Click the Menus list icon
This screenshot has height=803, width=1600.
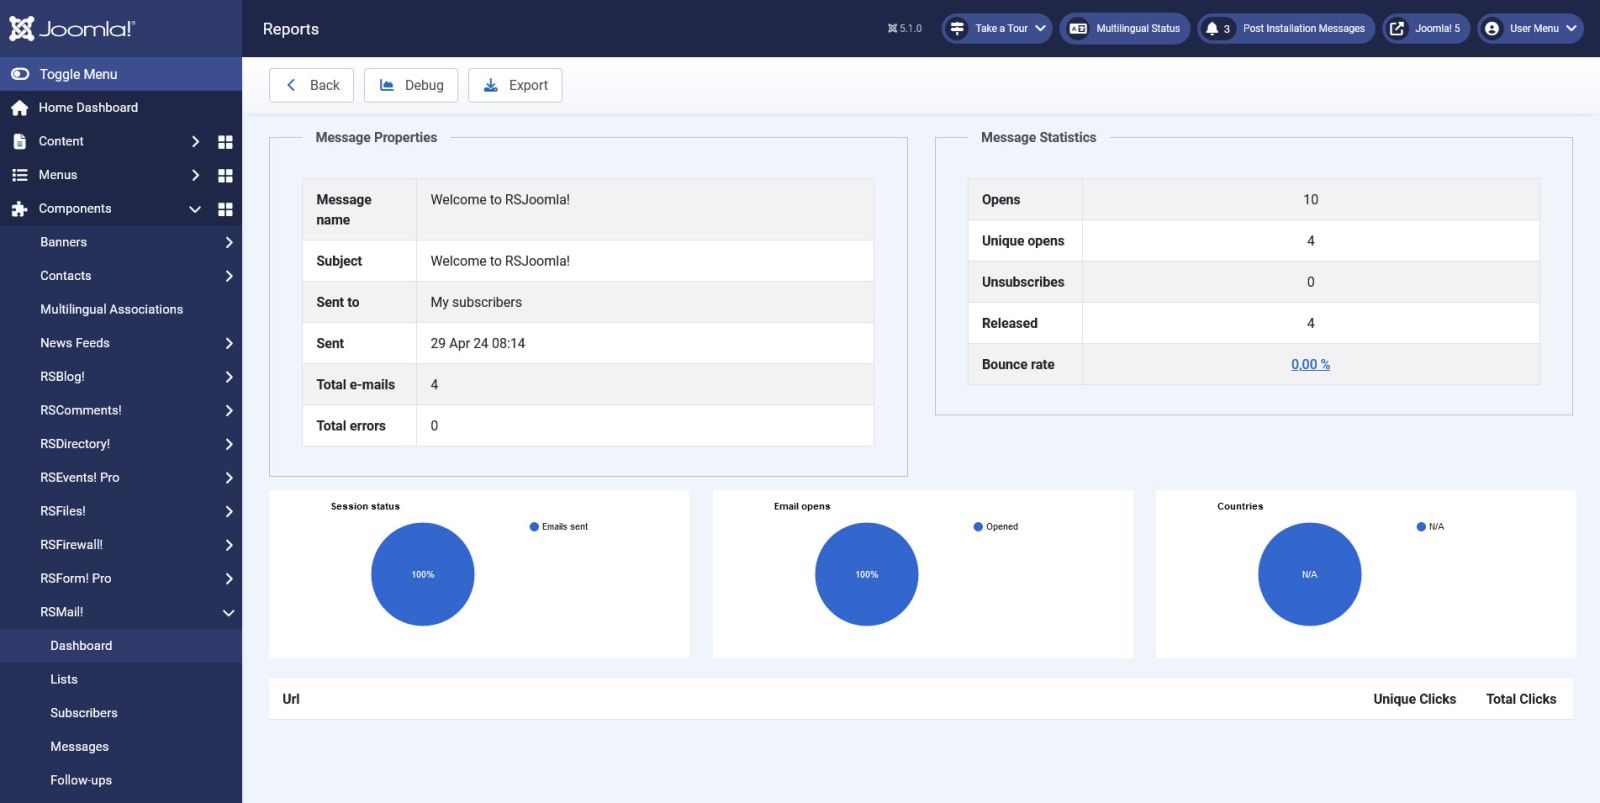(x=19, y=175)
